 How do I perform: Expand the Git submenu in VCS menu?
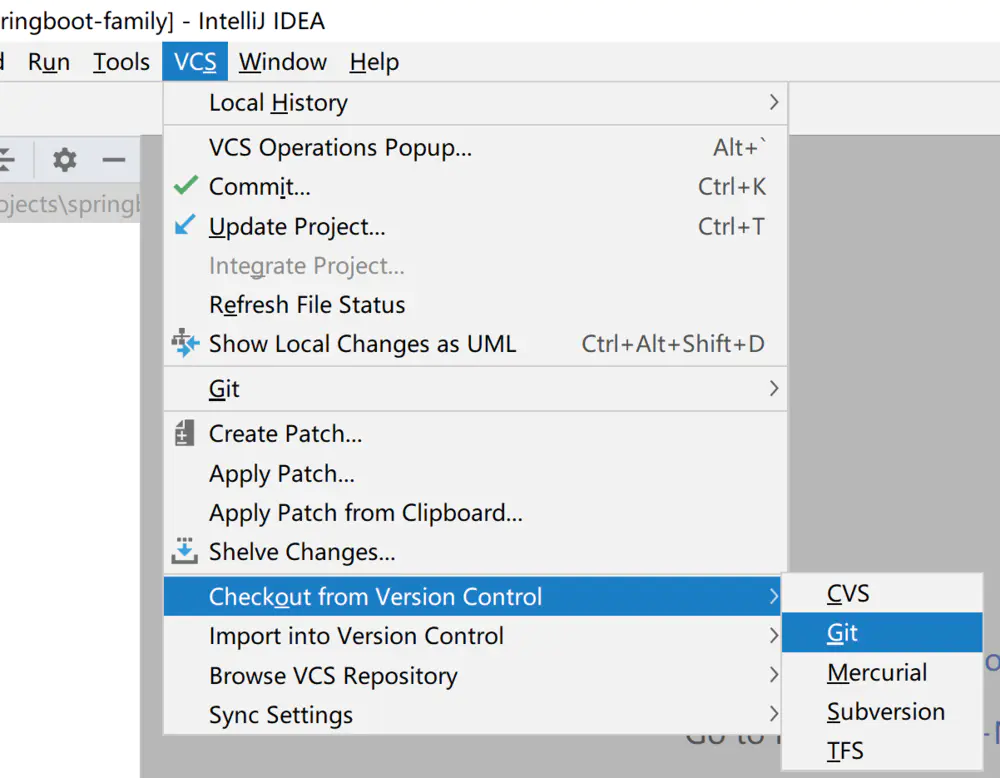point(476,388)
